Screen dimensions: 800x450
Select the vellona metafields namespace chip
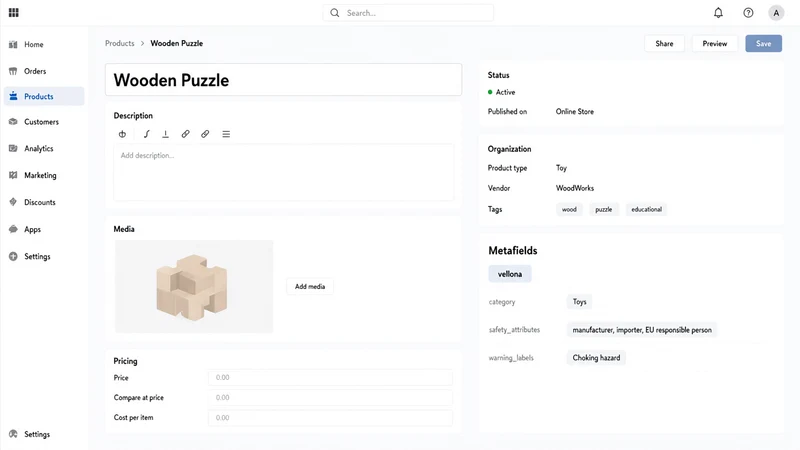click(x=510, y=274)
